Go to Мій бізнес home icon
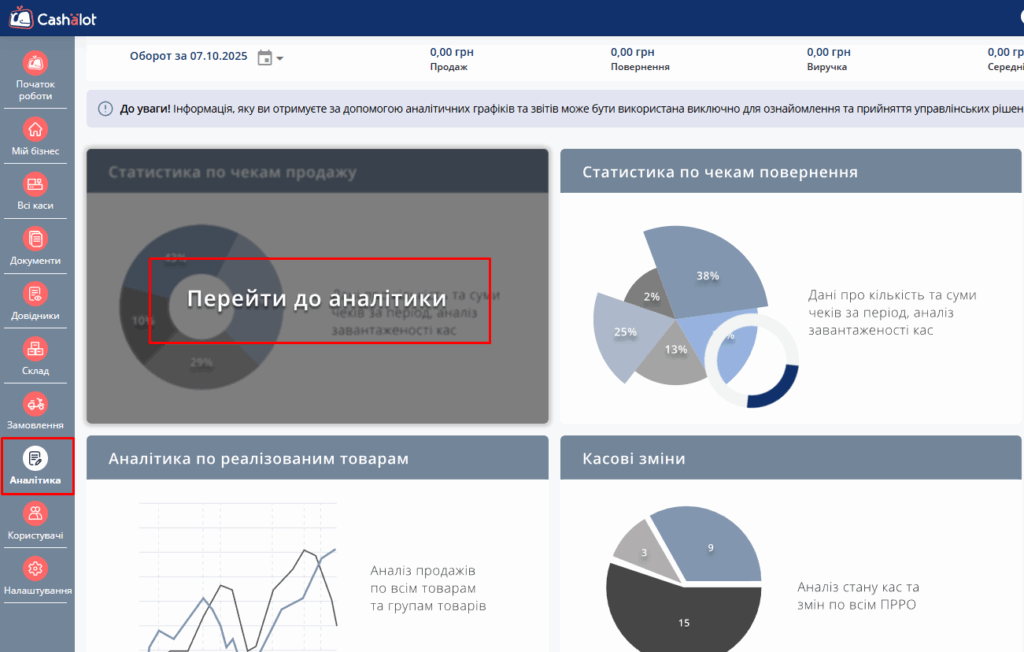Viewport: 1024px width, 652px height. [36, 130]
